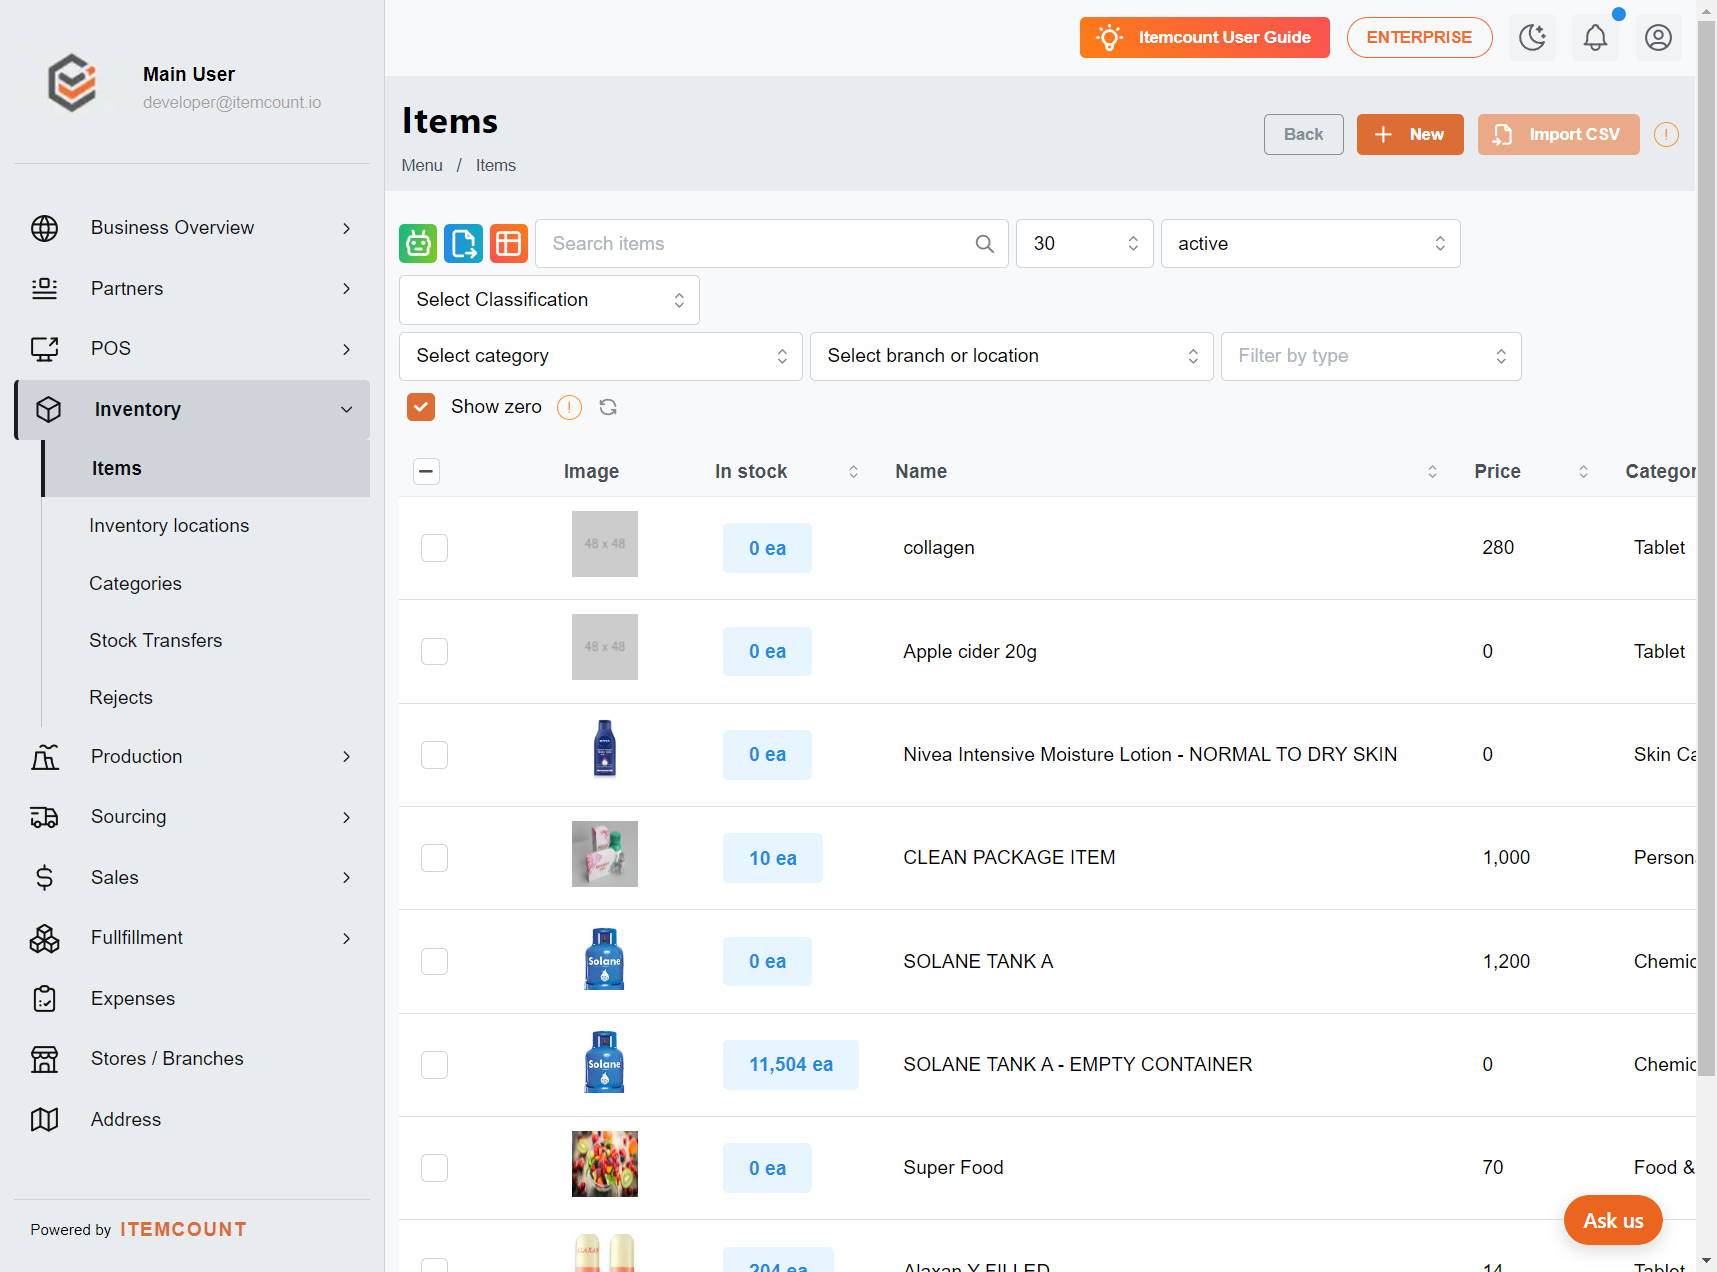
Task: Click the Back button
Action: [1303, 135]
